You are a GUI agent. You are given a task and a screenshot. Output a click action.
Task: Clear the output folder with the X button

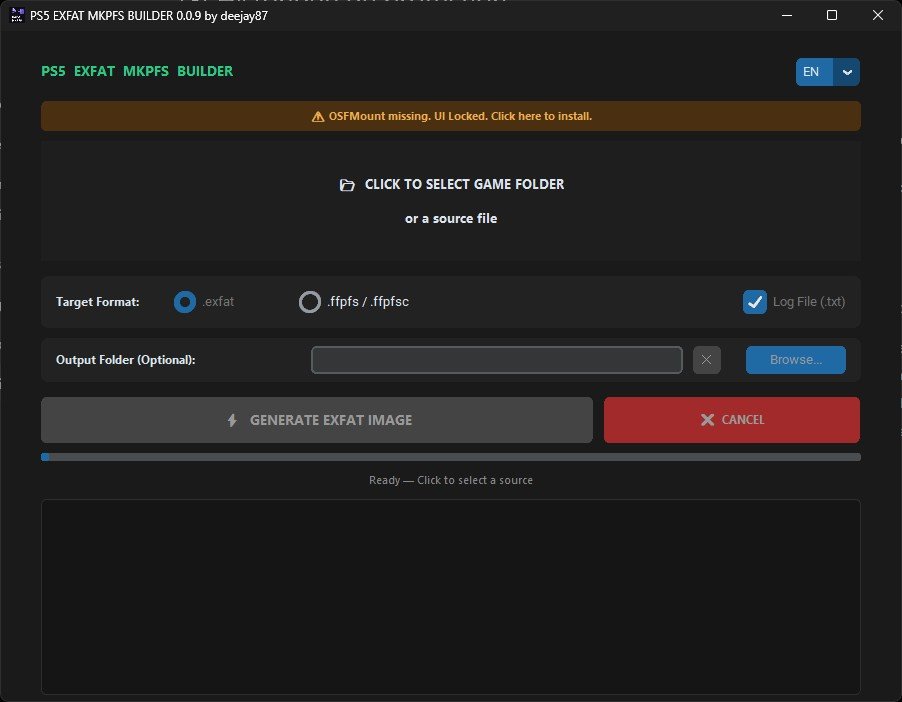tap(706, 360)
